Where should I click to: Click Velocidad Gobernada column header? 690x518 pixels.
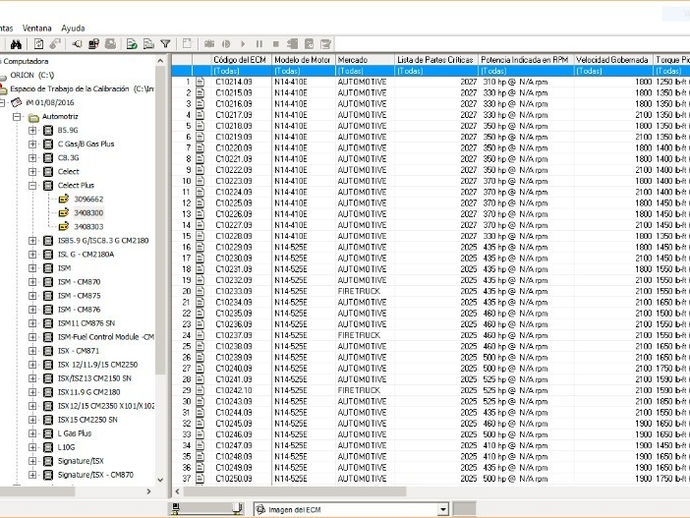[613, 60]
